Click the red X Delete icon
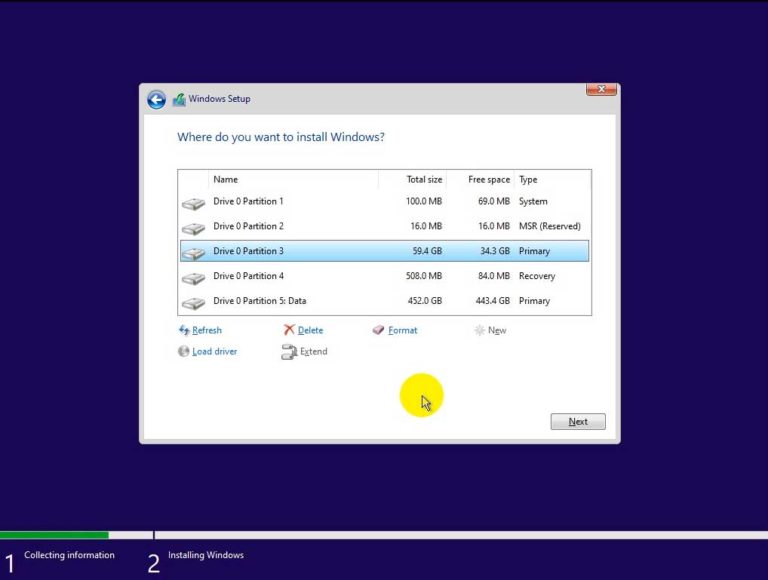This screenshot has height=580, width=768. tap(289, 330)
